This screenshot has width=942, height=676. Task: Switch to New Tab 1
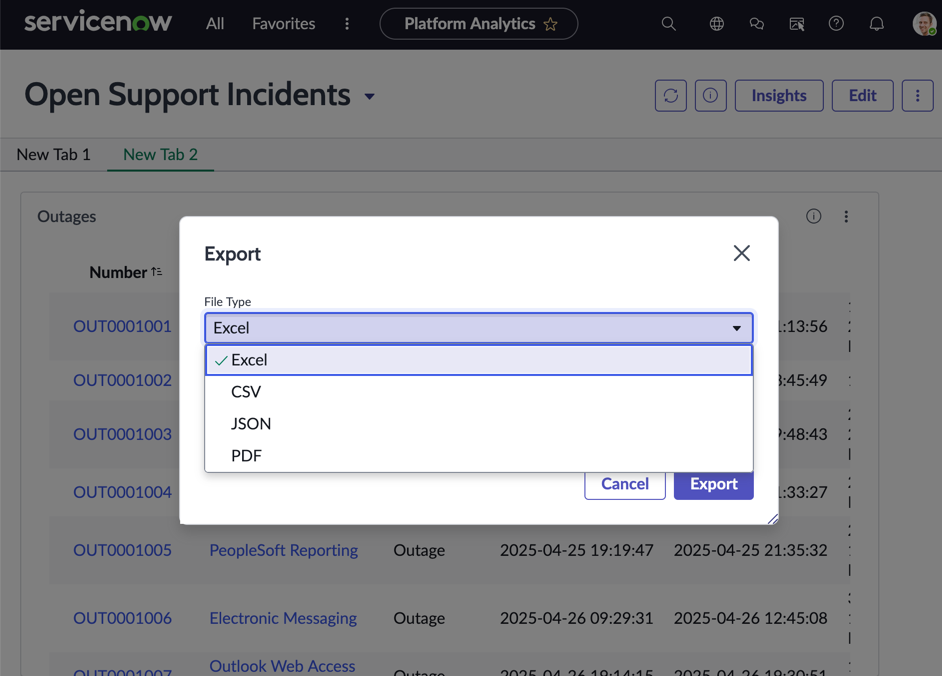[53, 154]
